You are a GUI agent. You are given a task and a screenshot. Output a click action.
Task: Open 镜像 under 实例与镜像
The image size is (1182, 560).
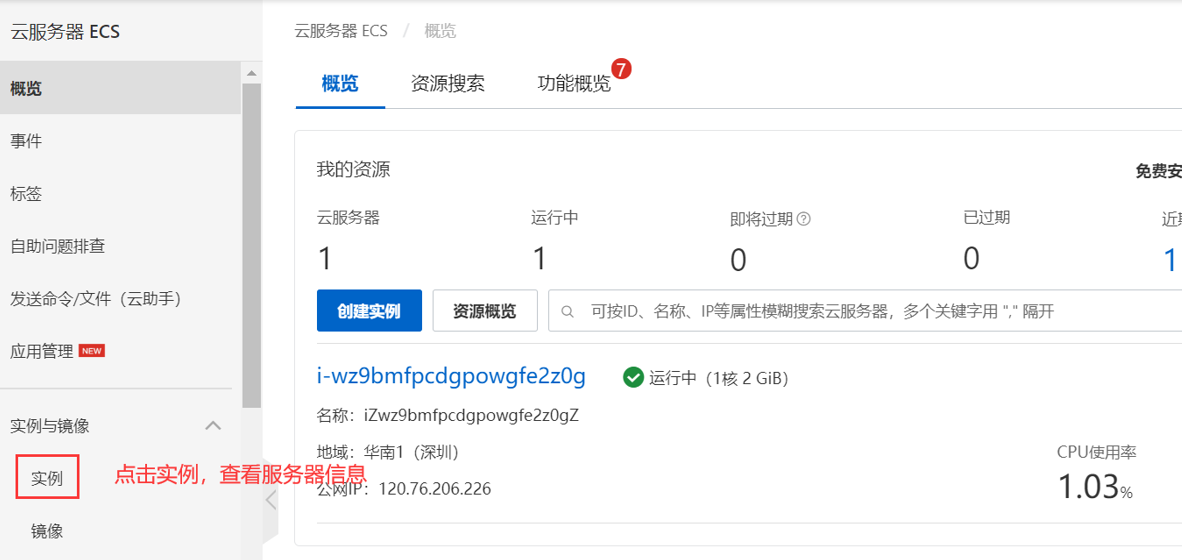coord(47,531)
